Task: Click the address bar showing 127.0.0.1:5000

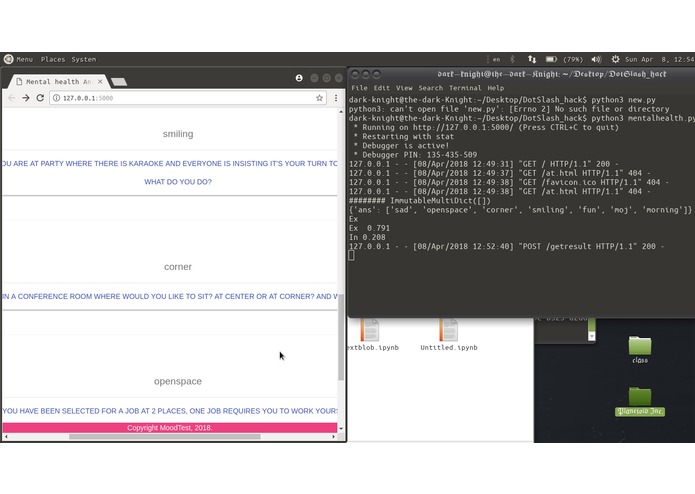Action: [187, 98]
